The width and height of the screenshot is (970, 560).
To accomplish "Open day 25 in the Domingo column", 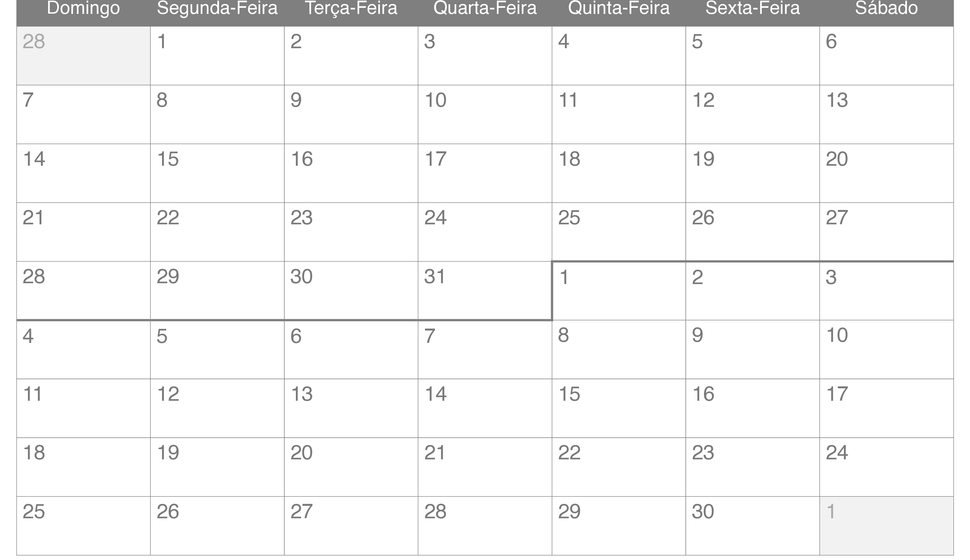I will [84, 525].
